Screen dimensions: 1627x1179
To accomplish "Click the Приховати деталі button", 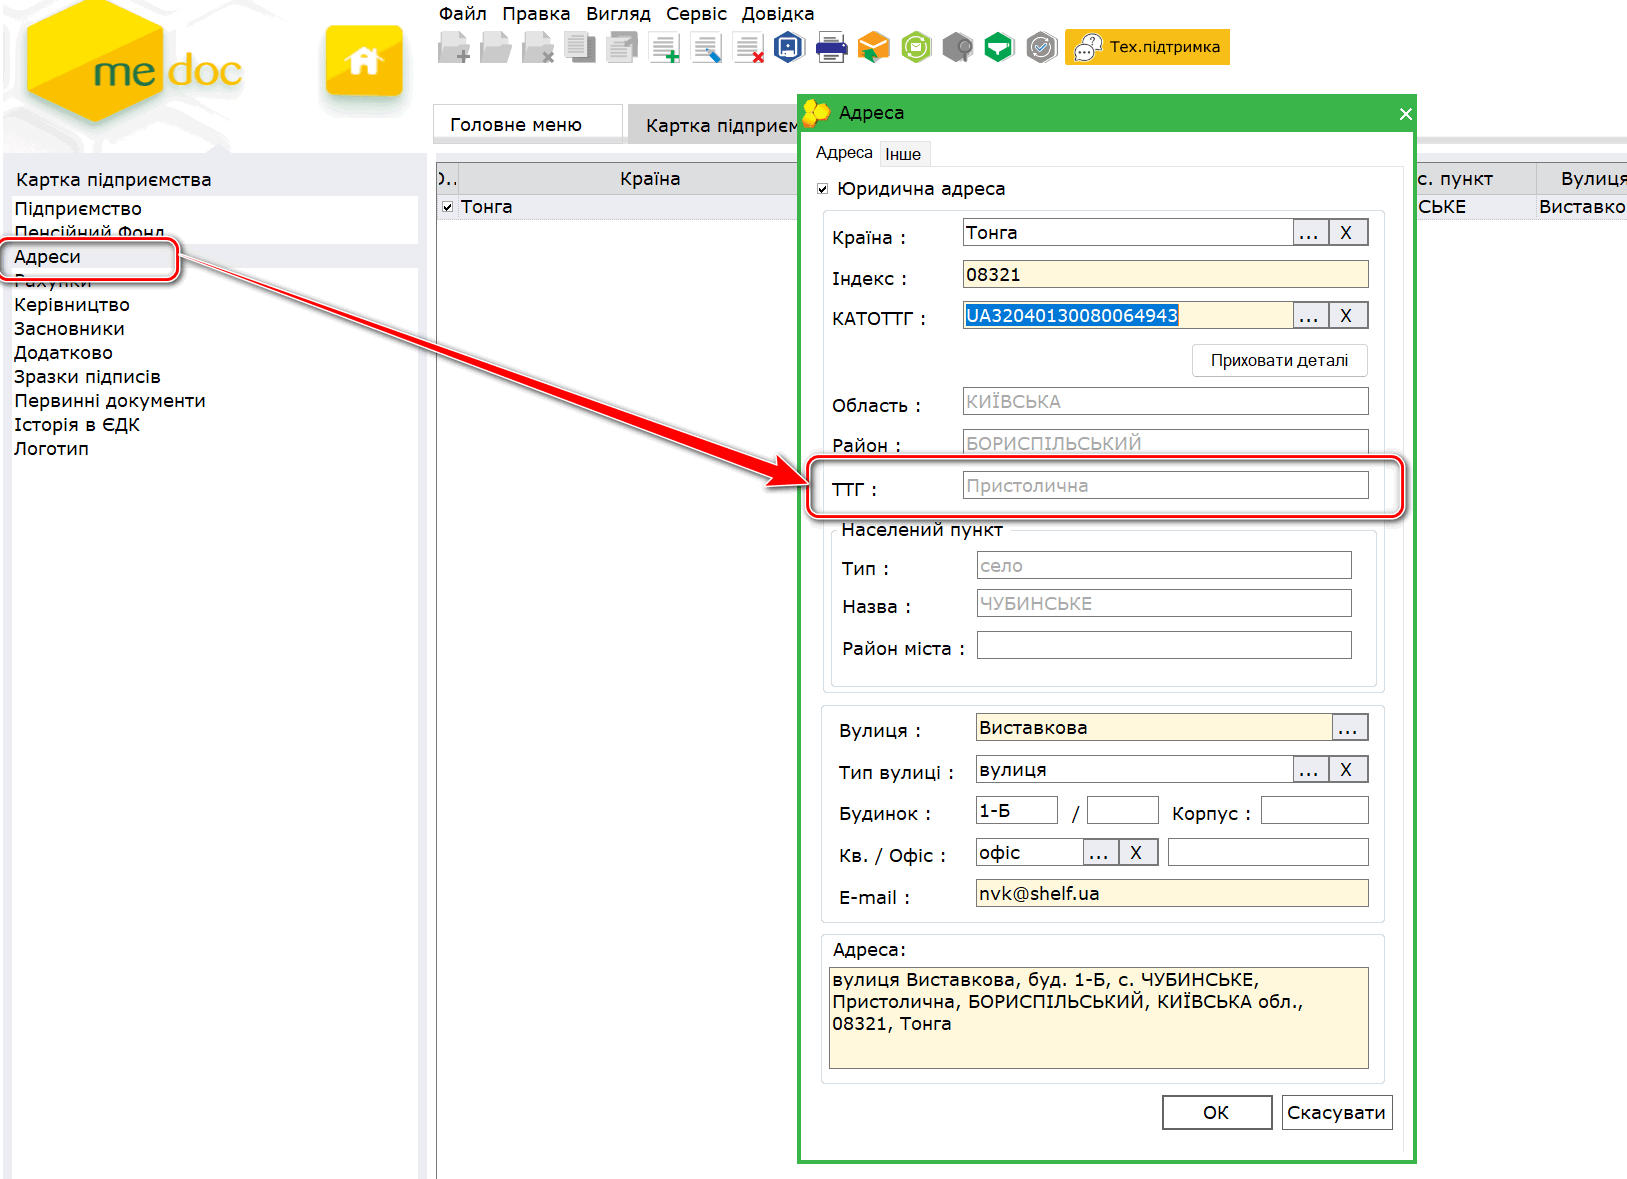I will pyautogui.click(x=1279, y=360).
